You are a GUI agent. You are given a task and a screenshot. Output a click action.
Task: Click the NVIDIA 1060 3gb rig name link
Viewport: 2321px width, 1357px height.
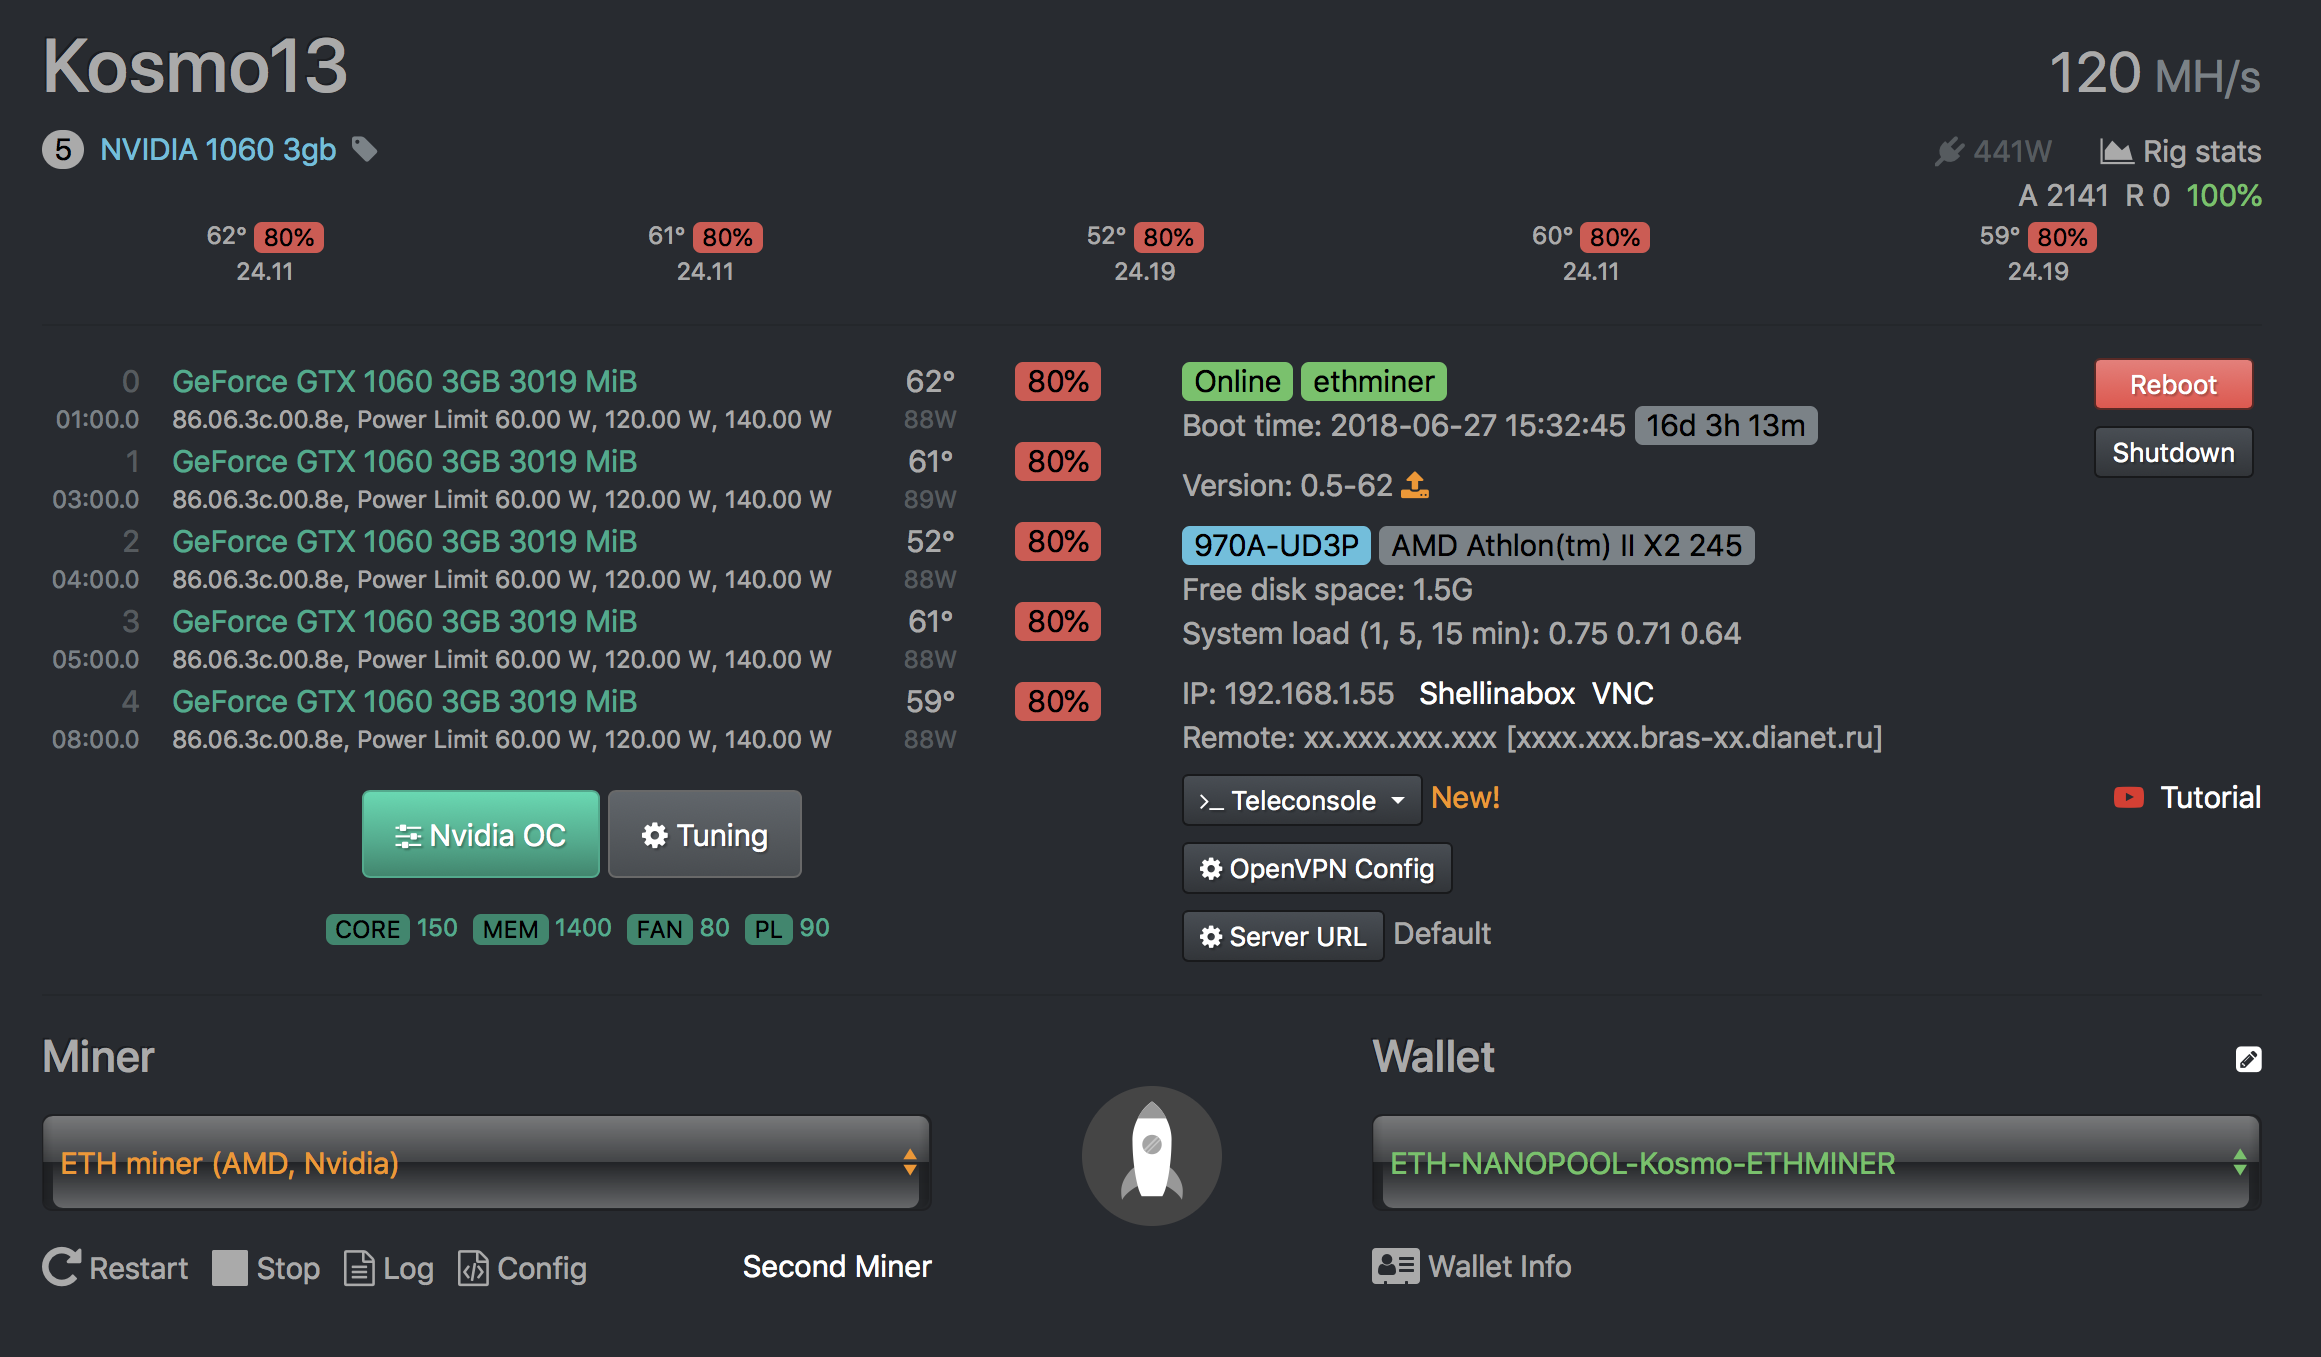(218, 150)
